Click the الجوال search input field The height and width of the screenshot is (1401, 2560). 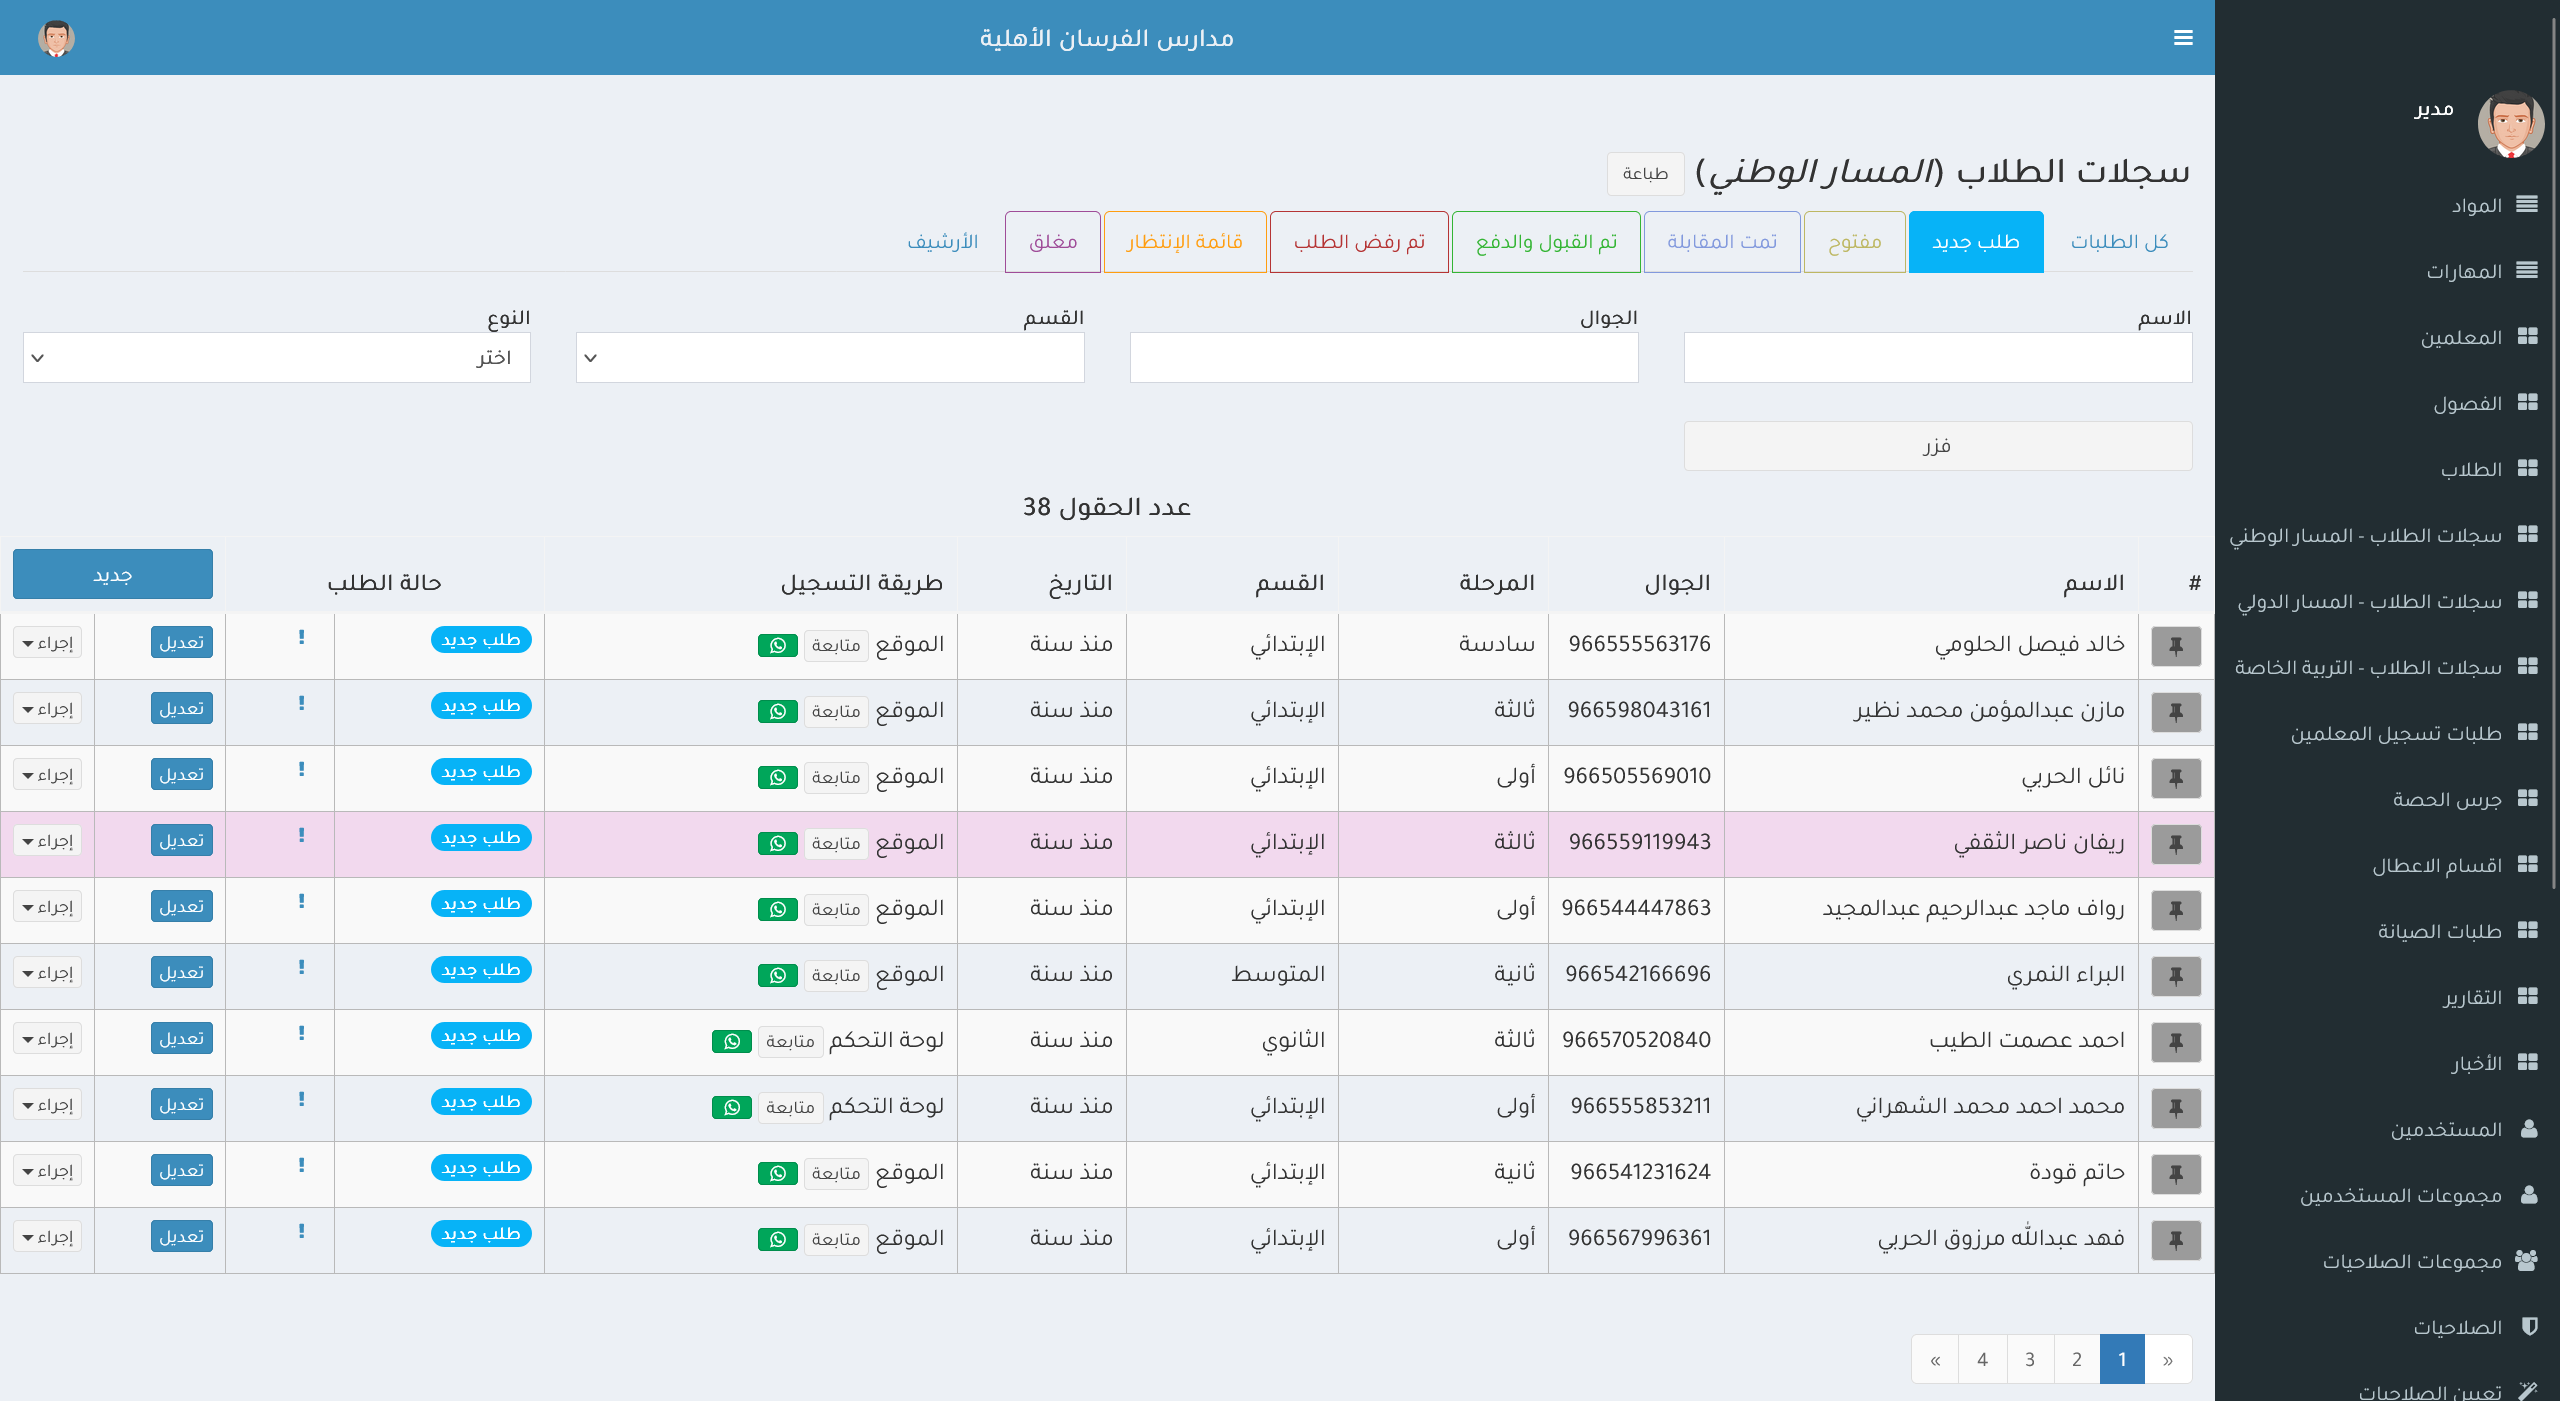pos(1384,357)
